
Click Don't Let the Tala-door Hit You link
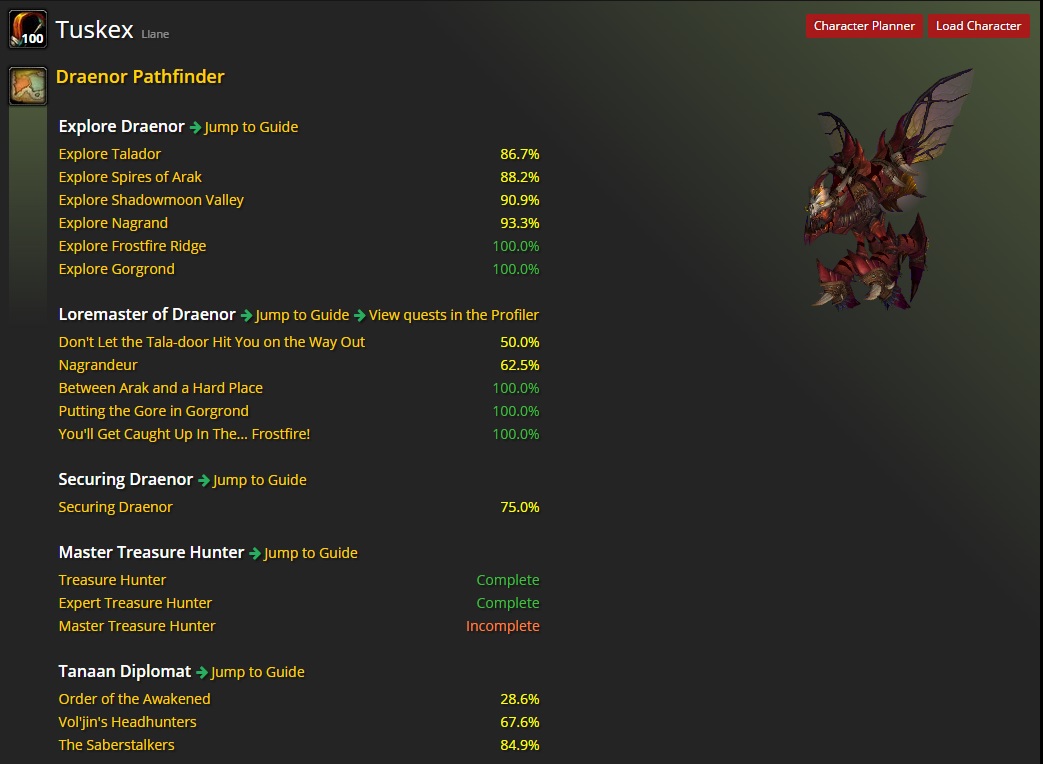click(212, 342)
